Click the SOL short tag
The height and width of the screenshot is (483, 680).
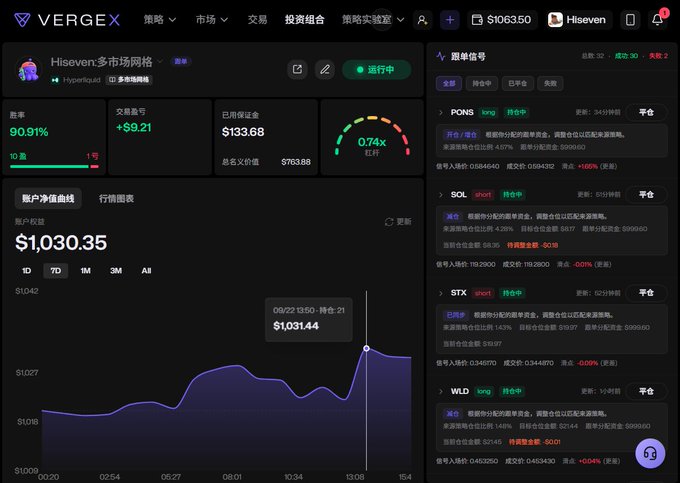tap(483, 195)
